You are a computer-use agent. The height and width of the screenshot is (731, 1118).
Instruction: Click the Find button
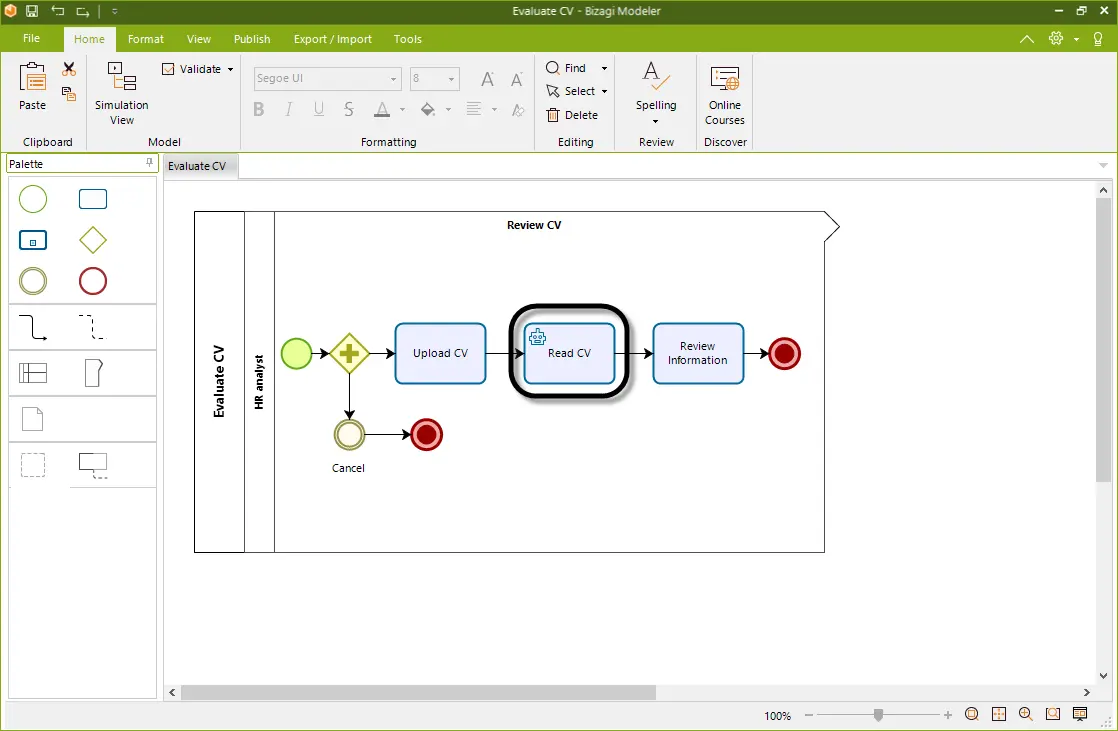[567, 68]
